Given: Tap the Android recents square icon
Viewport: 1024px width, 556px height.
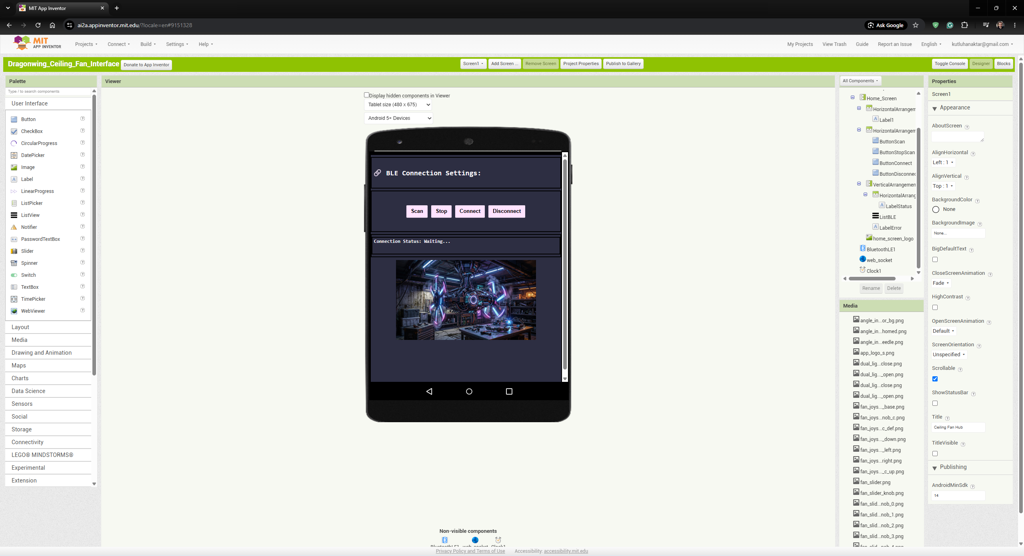Looking at the screenshot, I should point(509,391).
